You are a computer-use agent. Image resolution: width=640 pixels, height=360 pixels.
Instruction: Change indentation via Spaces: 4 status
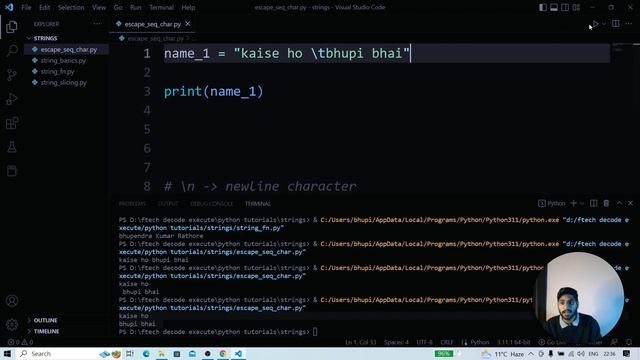coord(396,342)
